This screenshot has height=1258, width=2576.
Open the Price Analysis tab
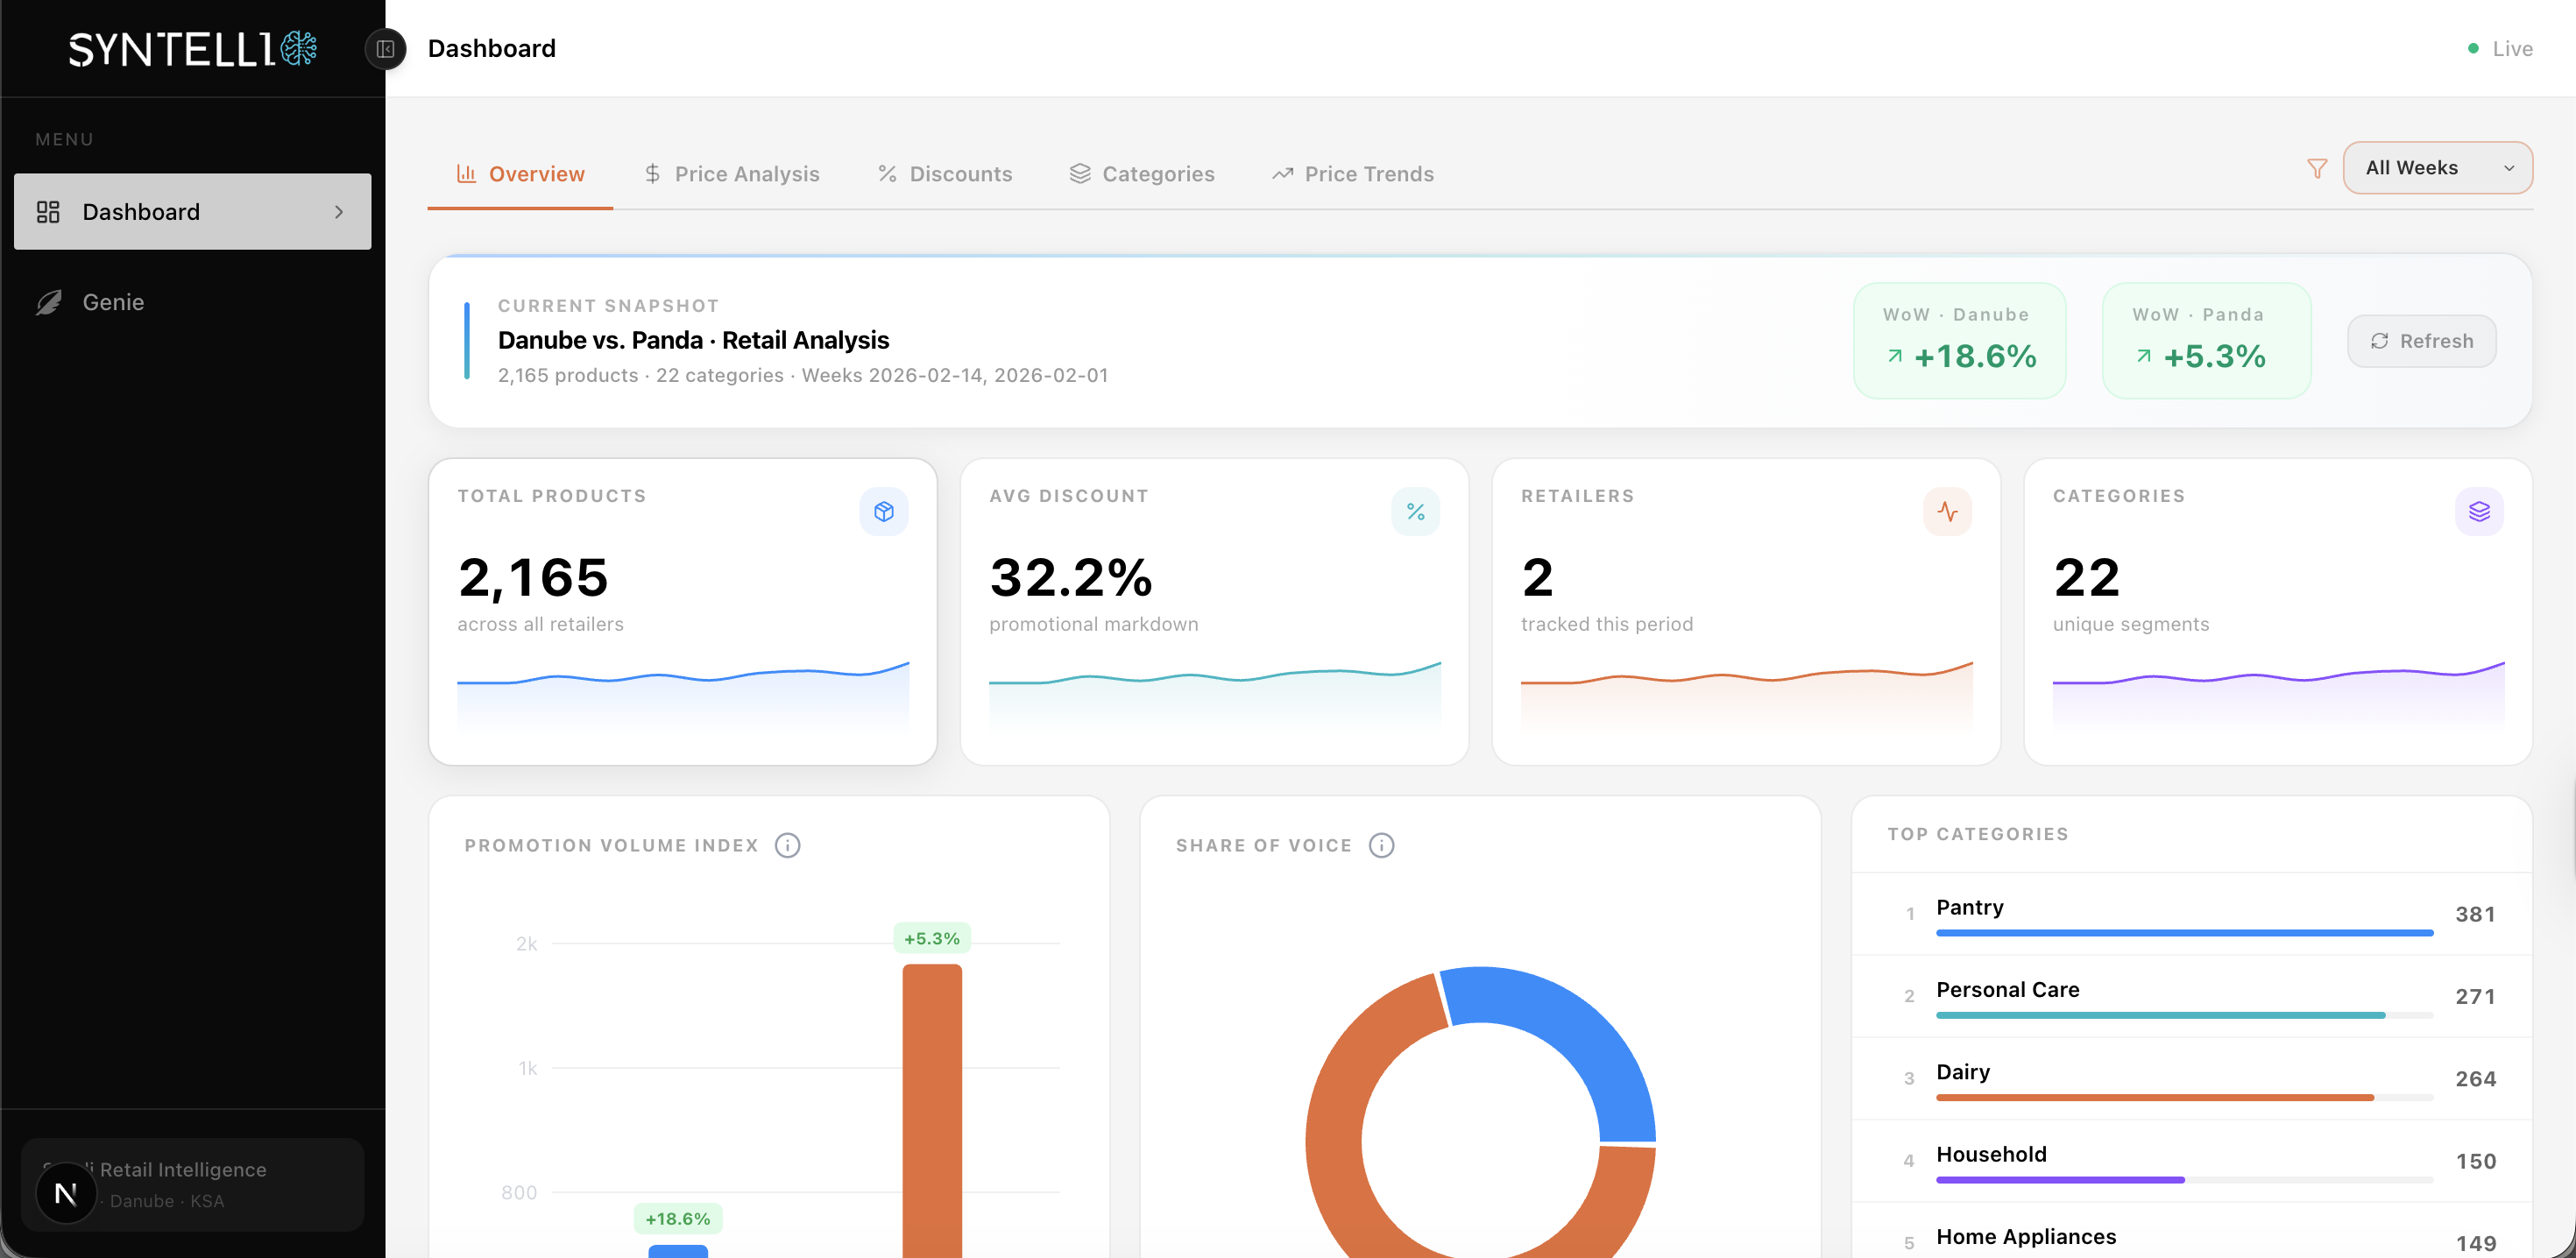732,174
